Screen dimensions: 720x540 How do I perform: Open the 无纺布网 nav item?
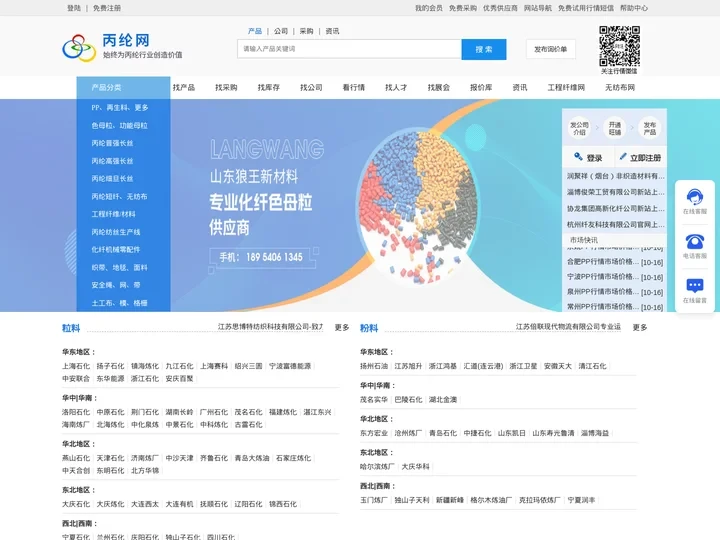(619, 87)
